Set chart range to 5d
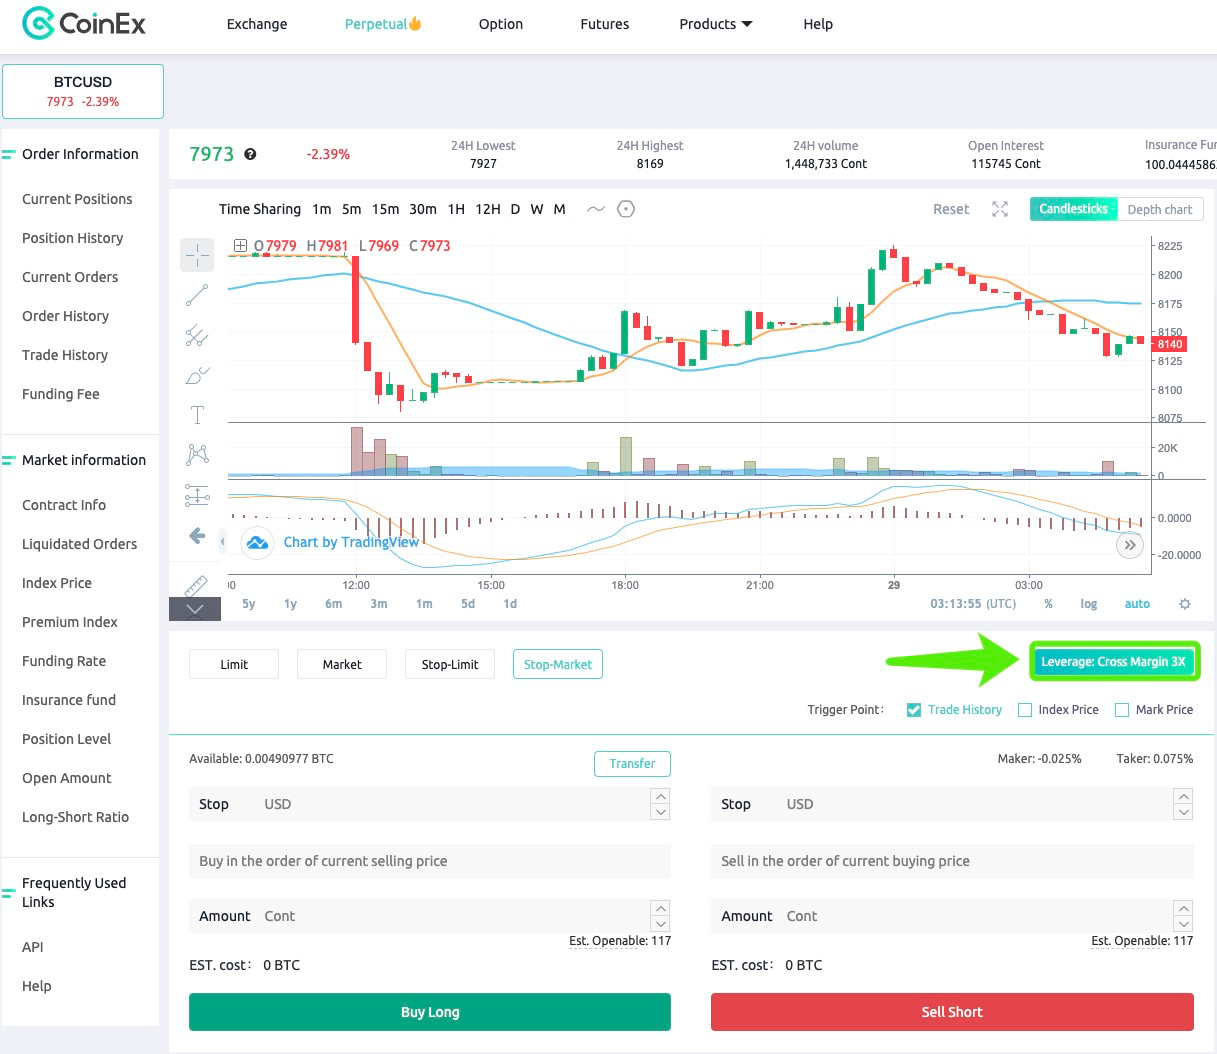 (x=468, y=604)
